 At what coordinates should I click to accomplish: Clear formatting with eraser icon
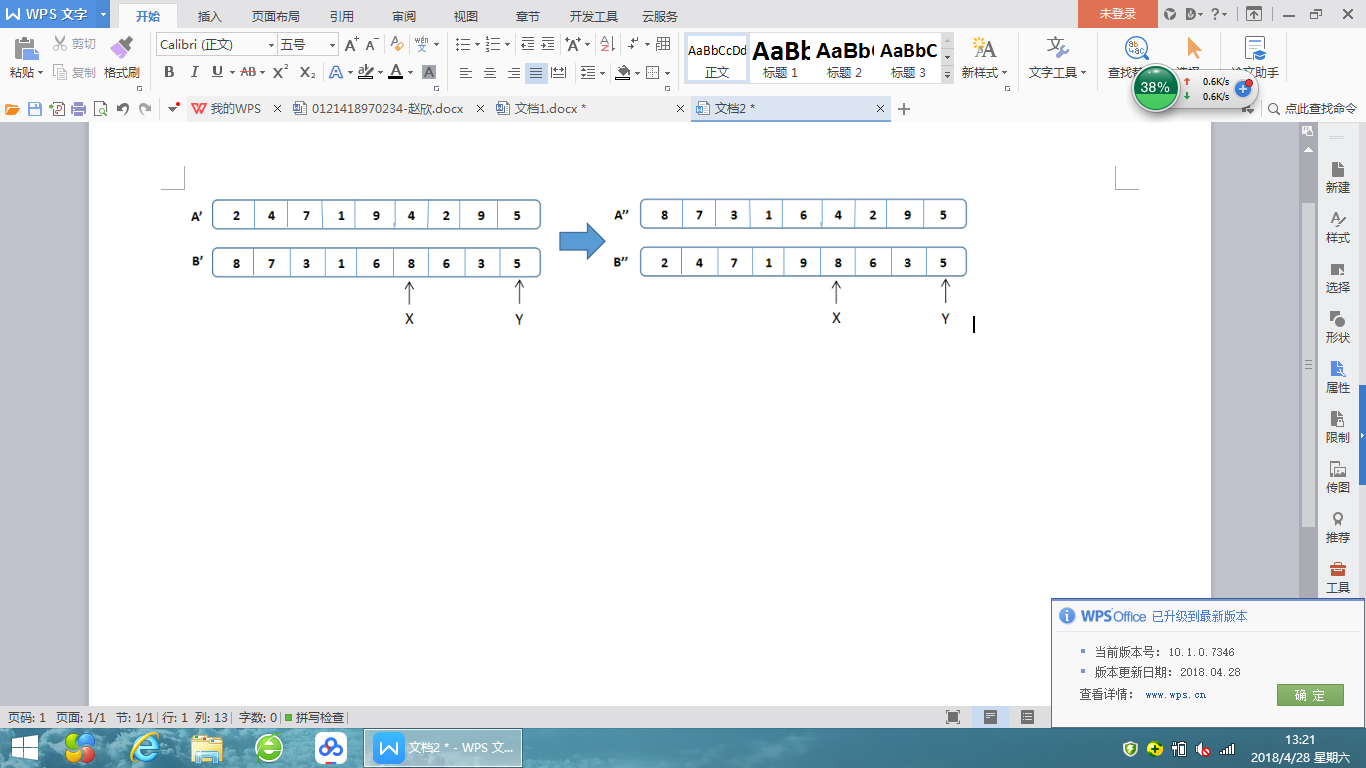pyautogui.click(x=397, y=44)
